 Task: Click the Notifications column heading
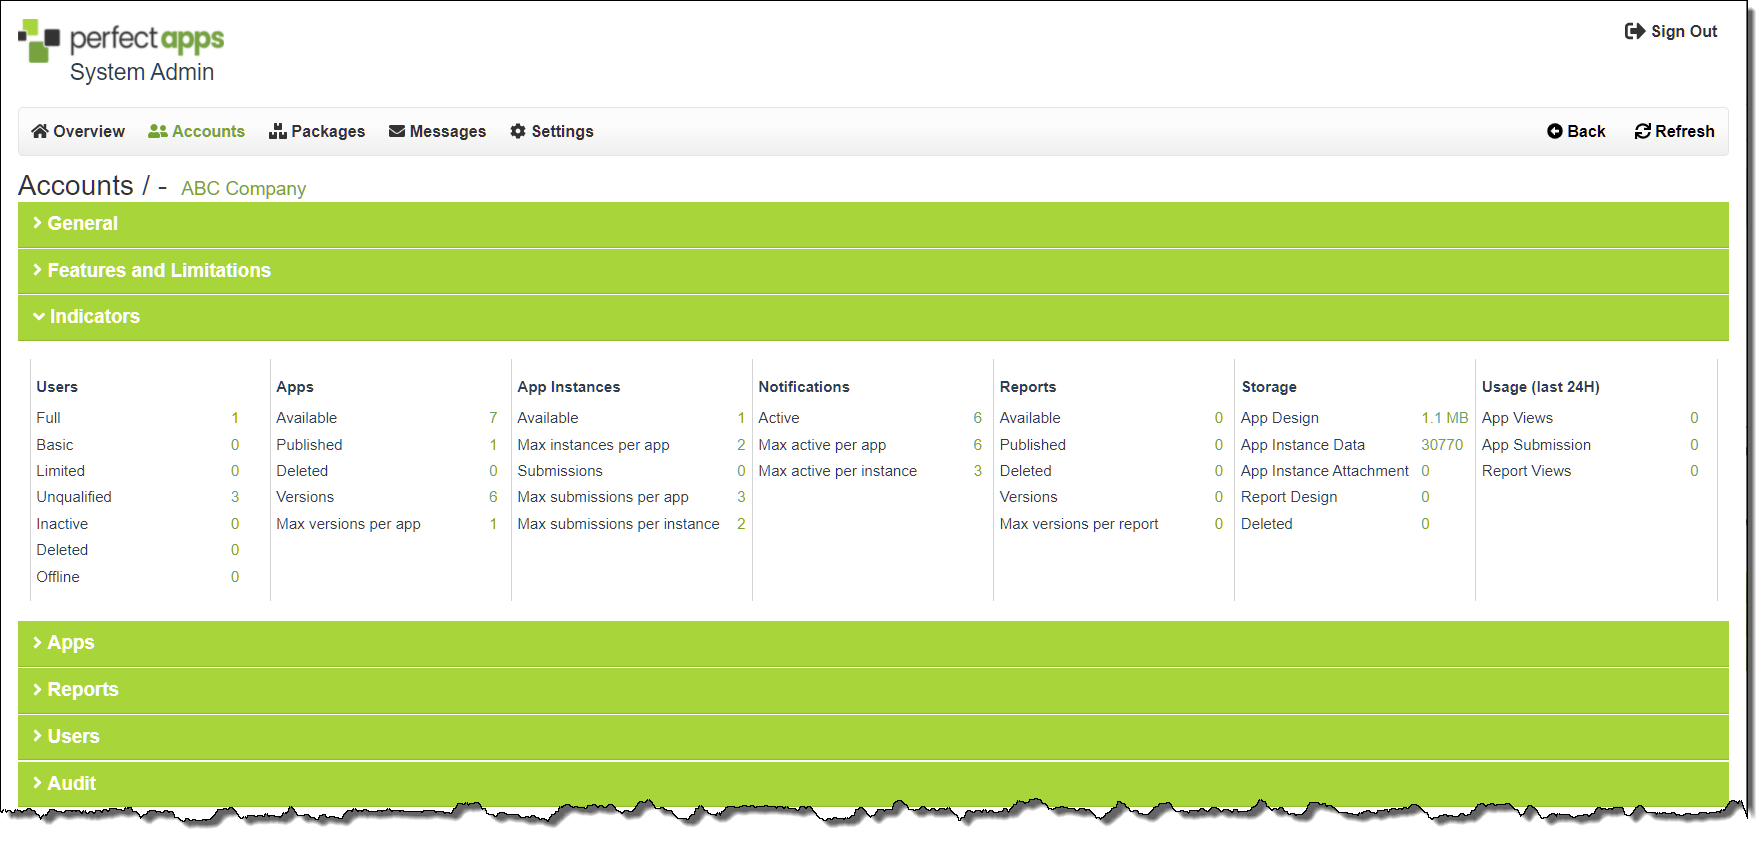click(804, 387)
